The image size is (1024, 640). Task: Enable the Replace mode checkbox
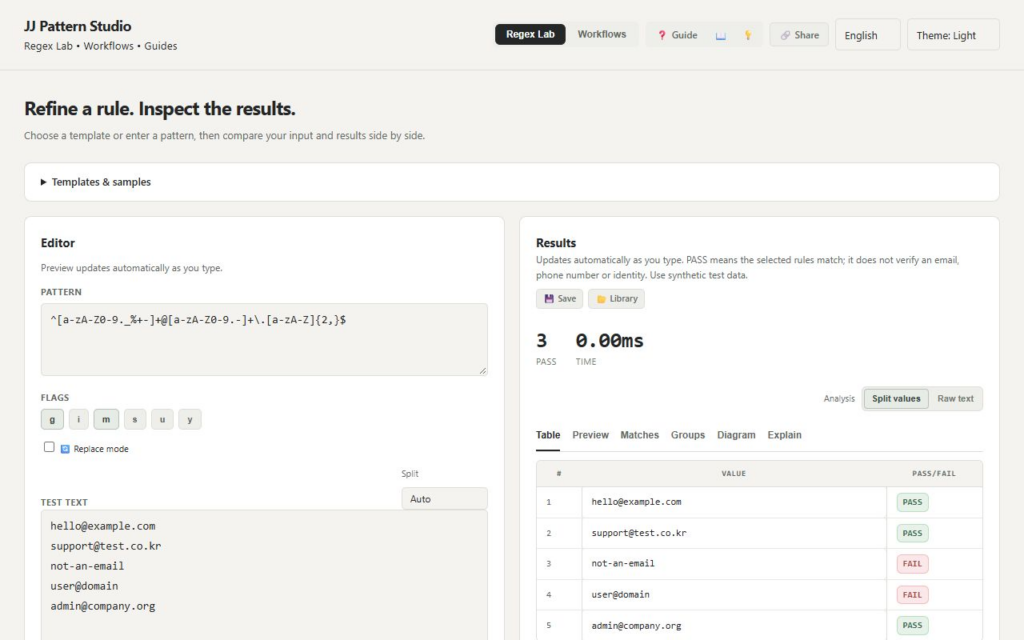click(49, 447)
